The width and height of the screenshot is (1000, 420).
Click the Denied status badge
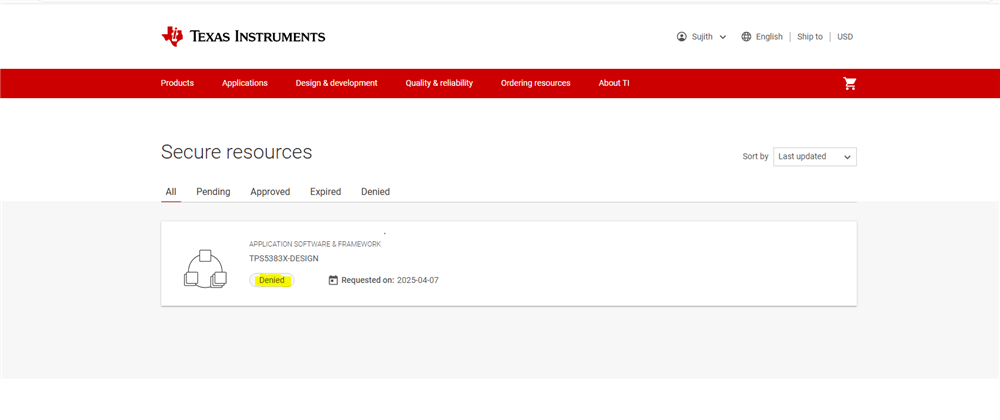point(272,280)
